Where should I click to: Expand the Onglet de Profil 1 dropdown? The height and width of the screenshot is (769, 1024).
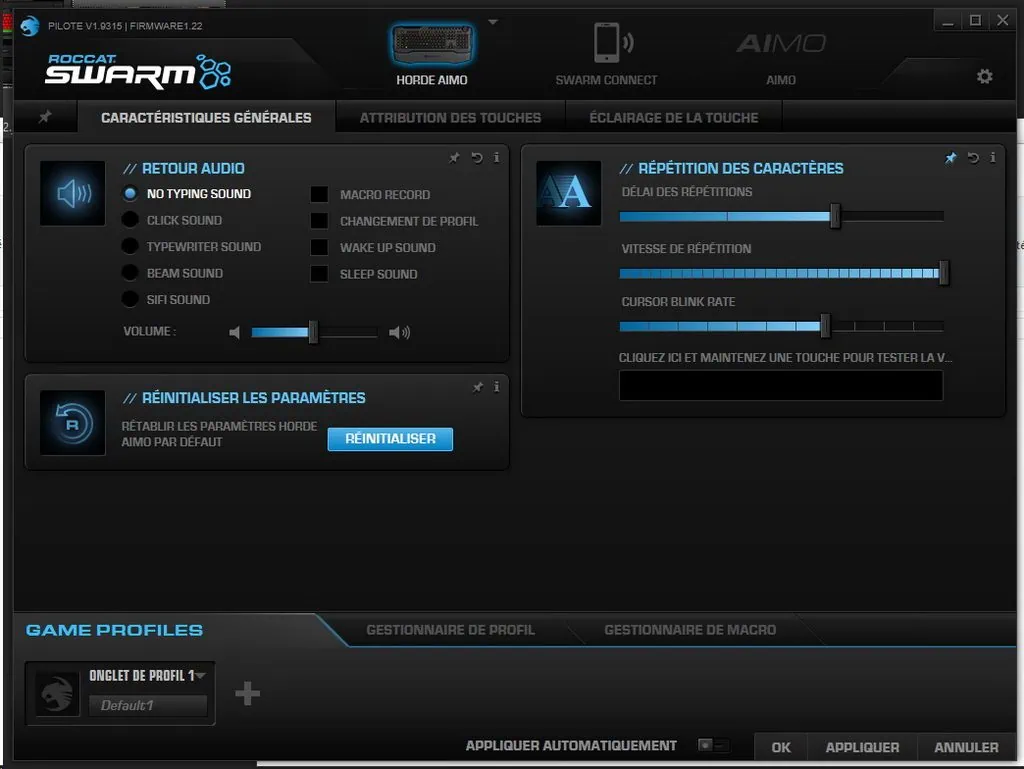coord(201,676)
